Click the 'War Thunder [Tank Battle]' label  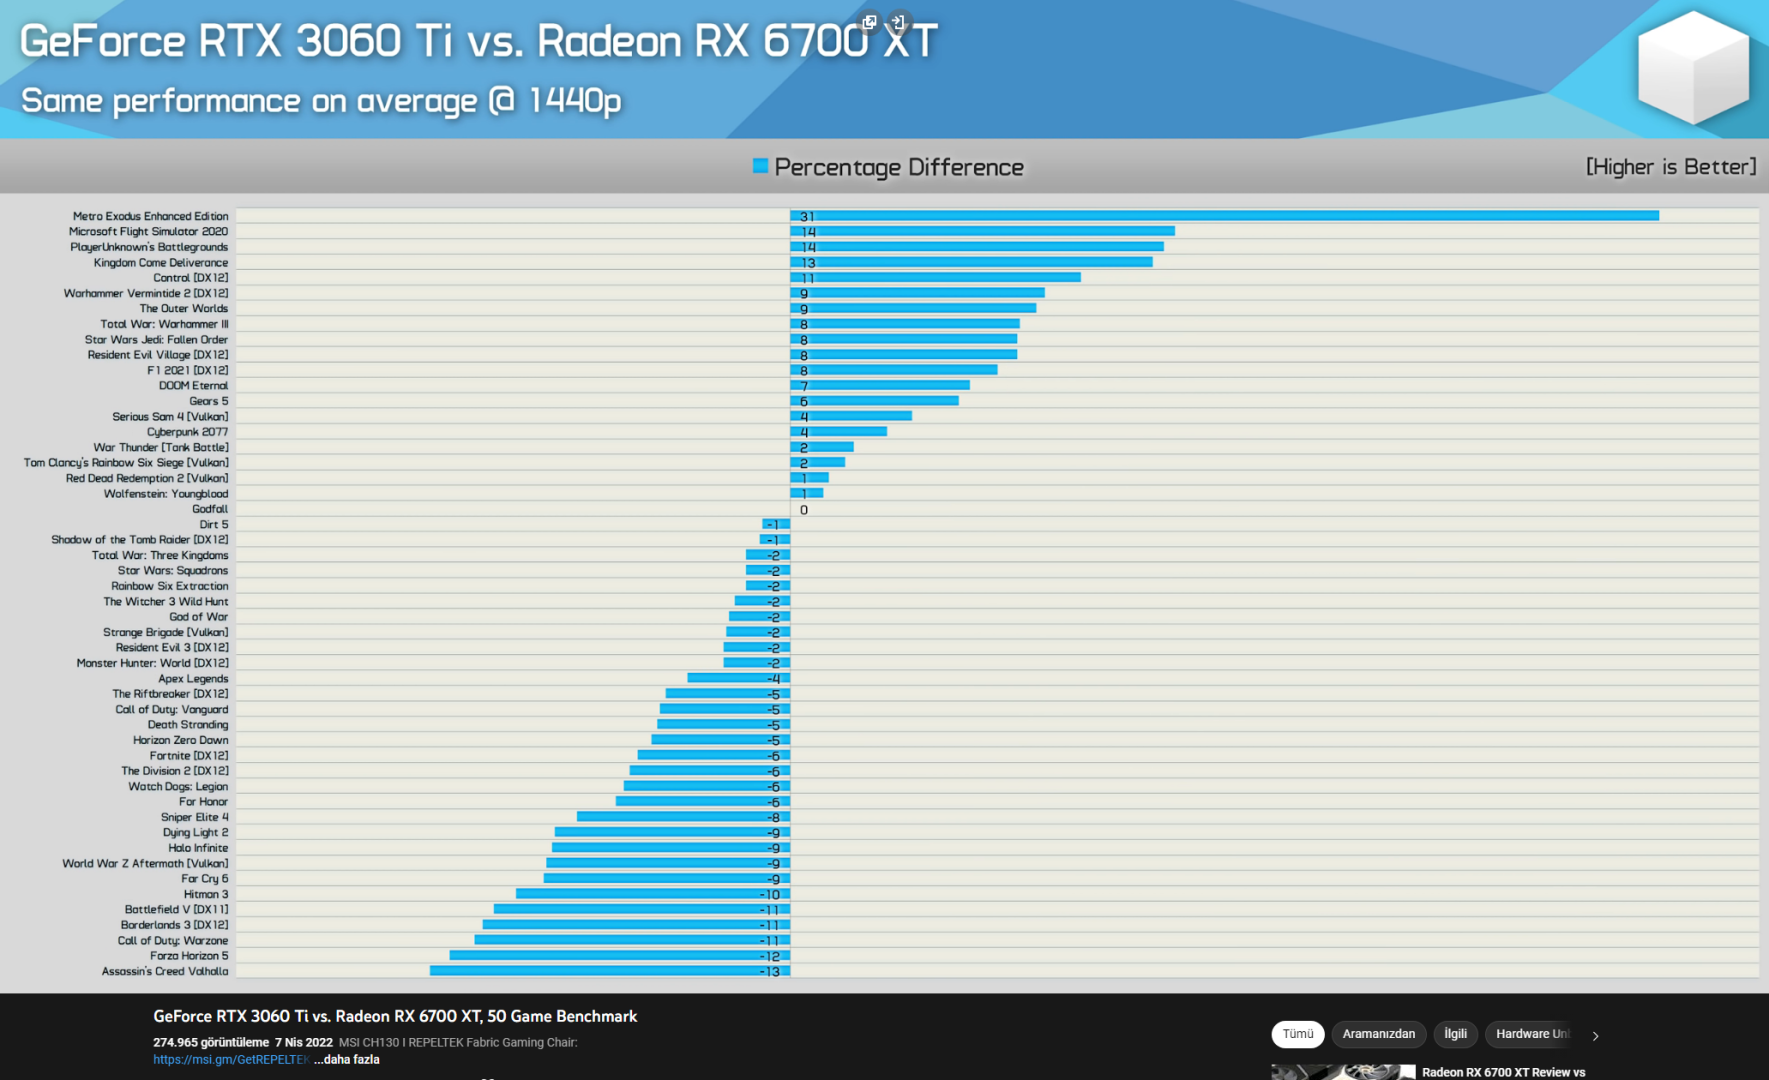161,447
